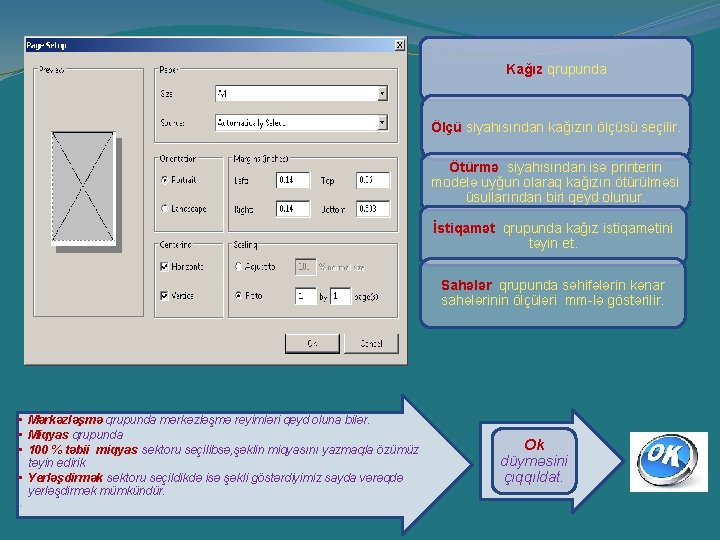The height and width of the screenshot is (540, 720).
Task: Click the 'İstiqamət qrupunda' box
Action: coord(553,235)
